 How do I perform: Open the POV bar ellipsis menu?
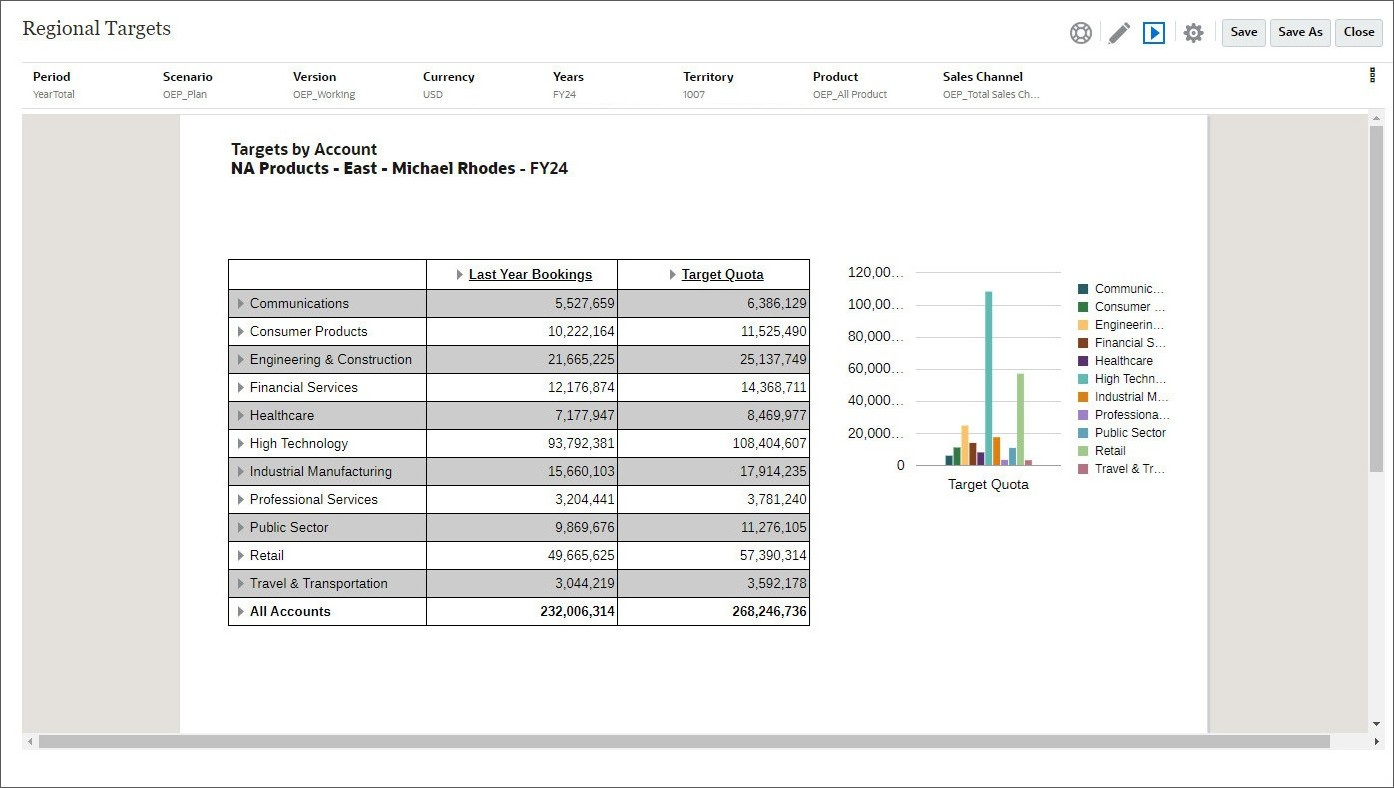click(x=1371, y=75)
